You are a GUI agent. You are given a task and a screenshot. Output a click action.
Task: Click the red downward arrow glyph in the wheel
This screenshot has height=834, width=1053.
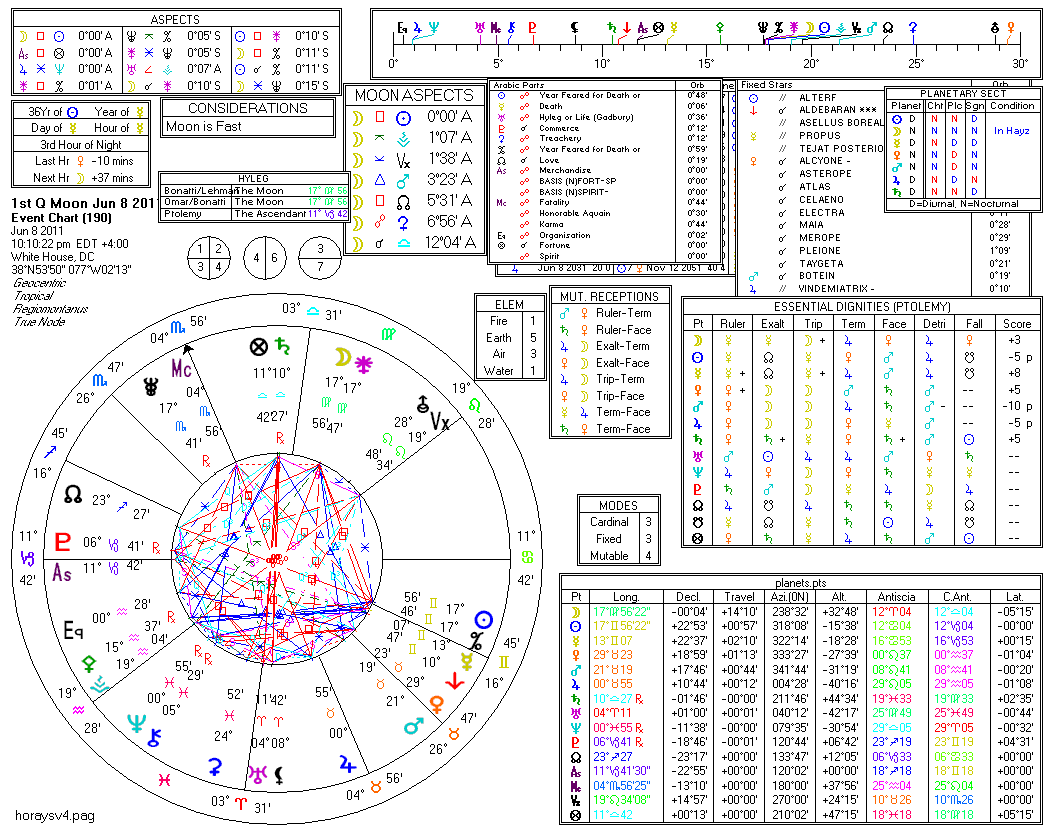455,682
